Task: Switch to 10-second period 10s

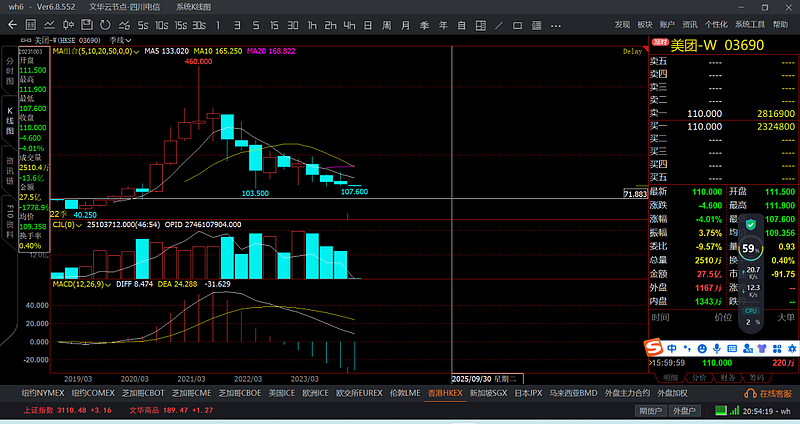Action: click(162, 25)
